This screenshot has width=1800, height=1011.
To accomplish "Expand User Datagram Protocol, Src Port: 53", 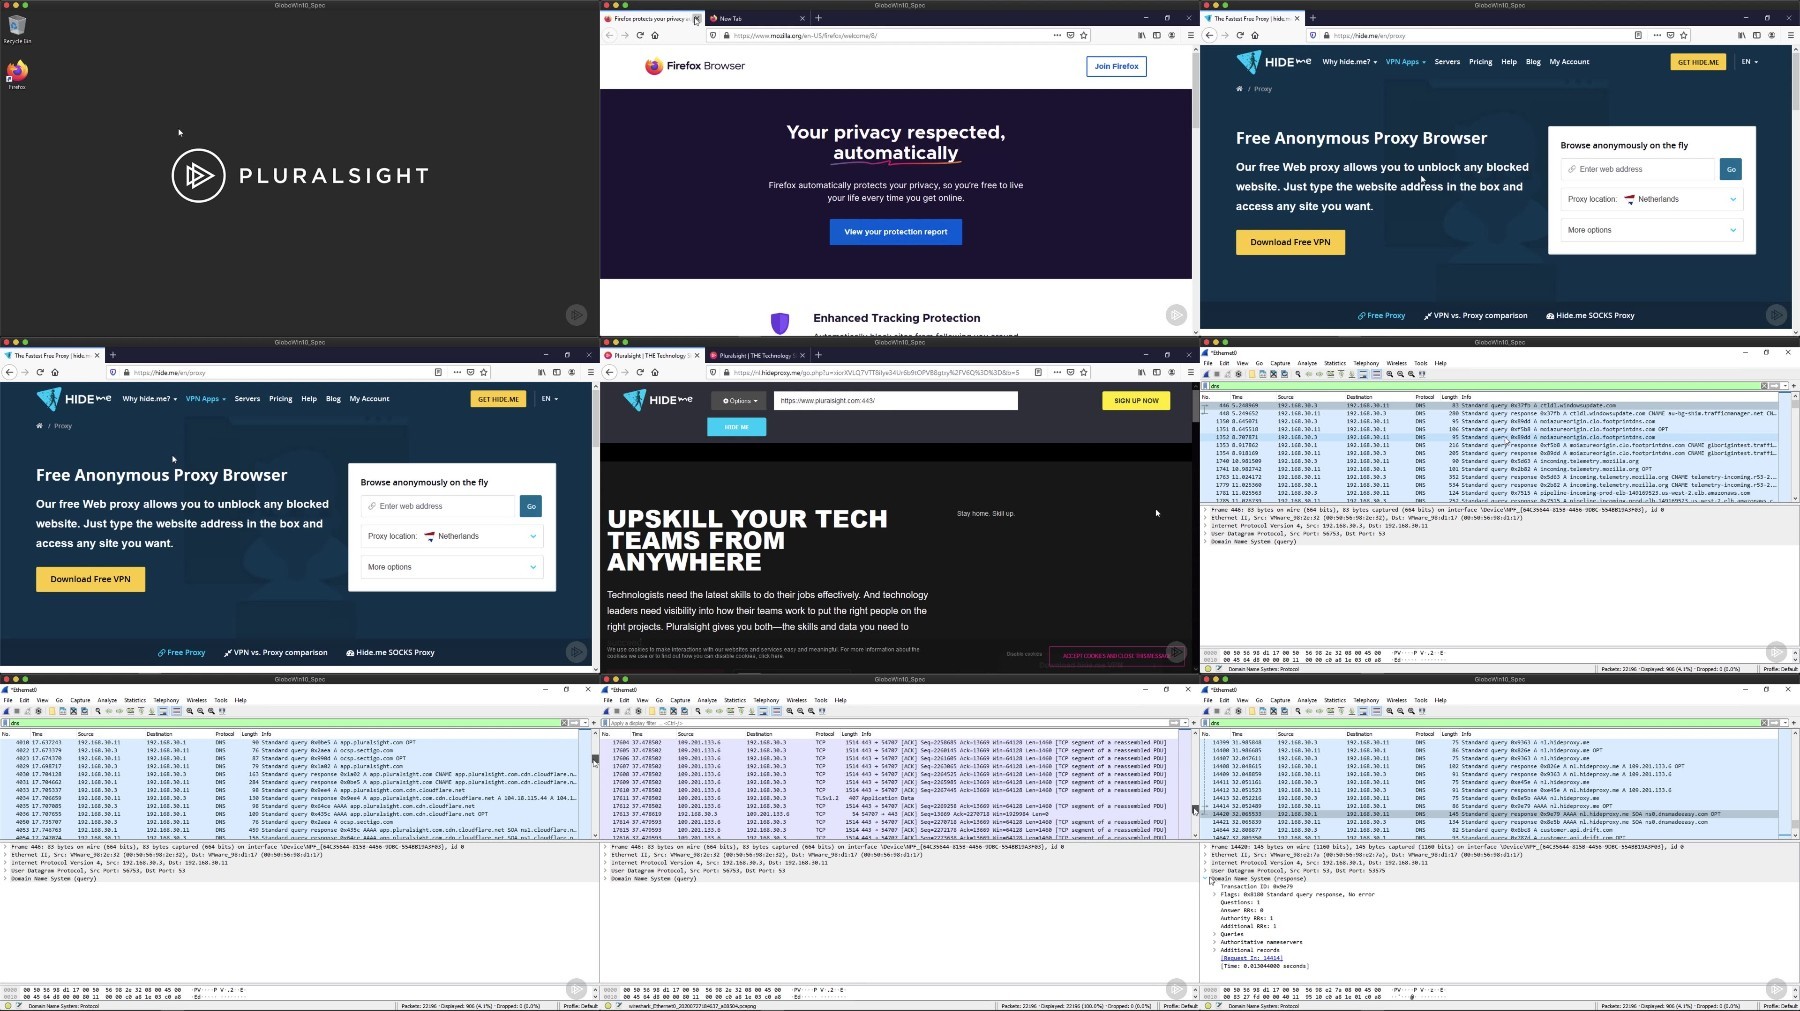I will pyautogui.click(x=1207, y=871).
